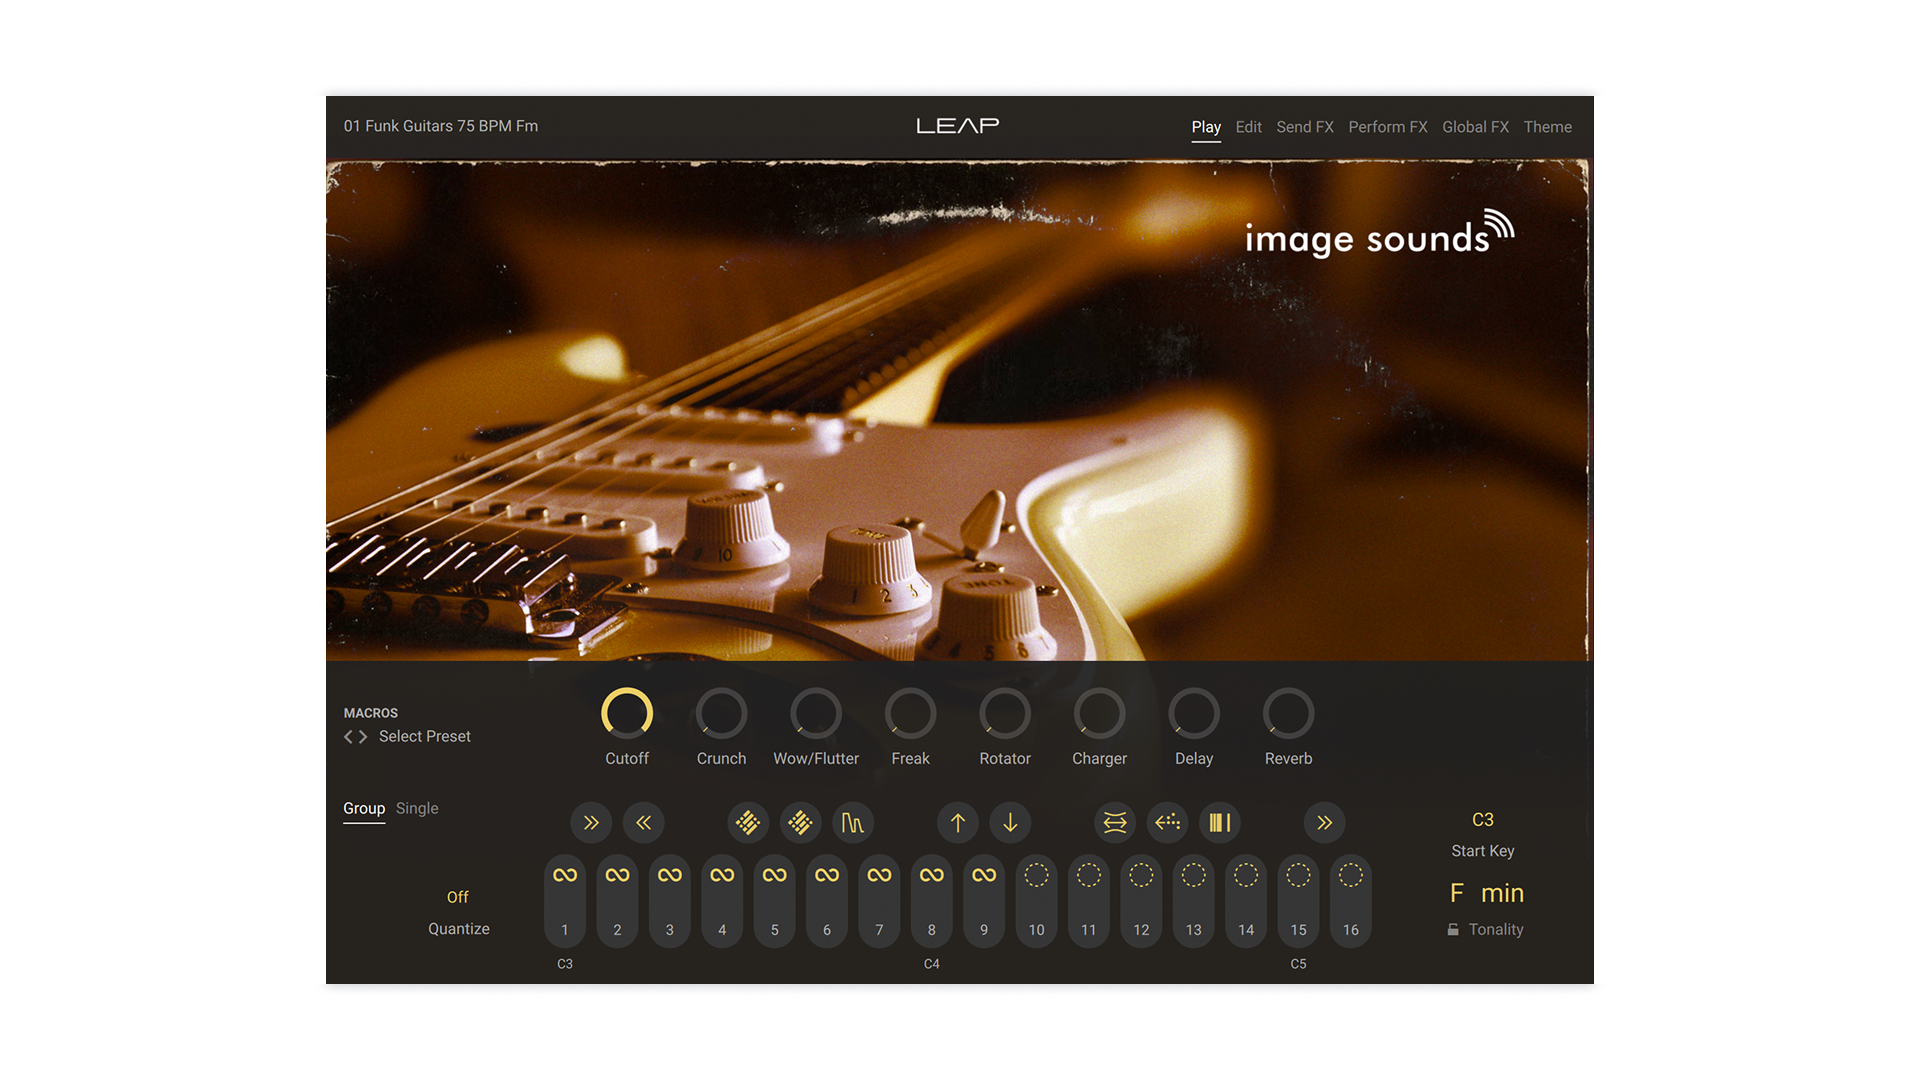Select pattern slot 16
1920x1080 pixels.
pyautogui.click(x=1350, y=900)
